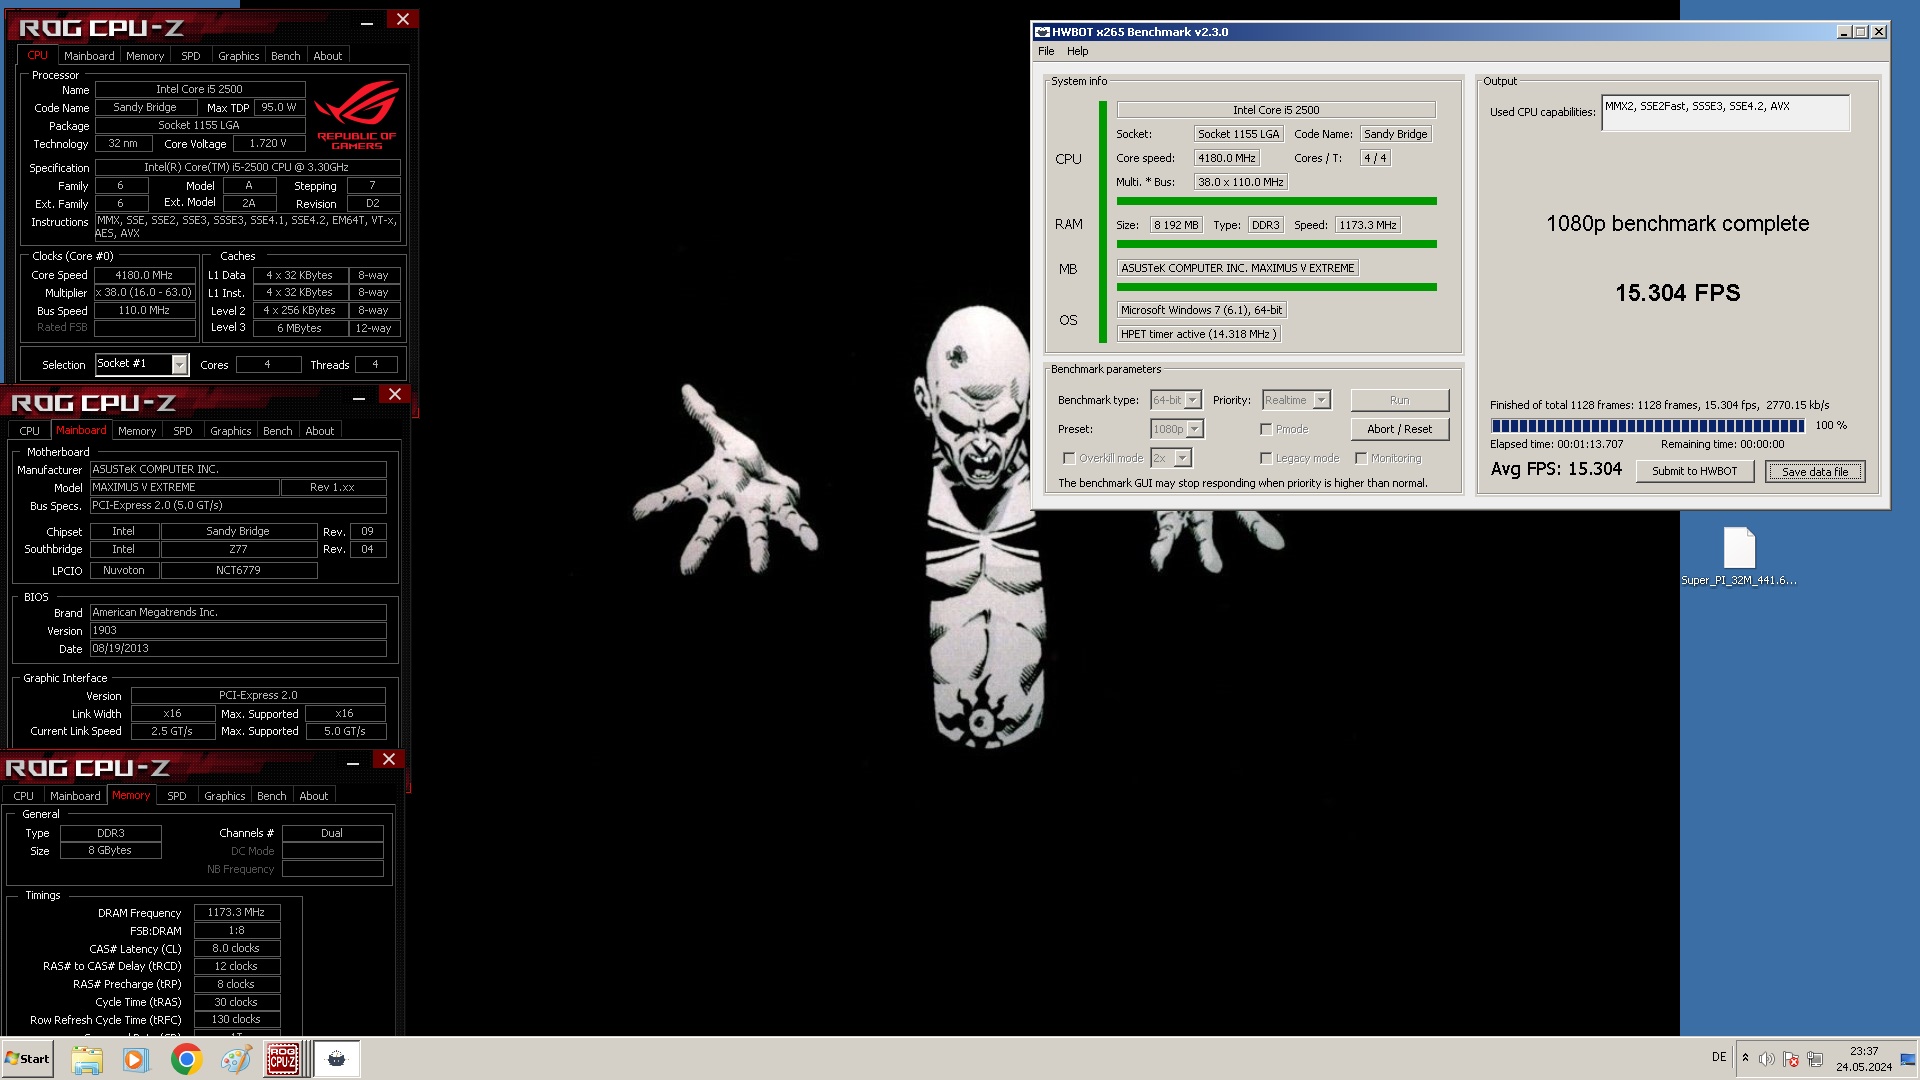Click the BIOS version 1903 field

(238, 631)
